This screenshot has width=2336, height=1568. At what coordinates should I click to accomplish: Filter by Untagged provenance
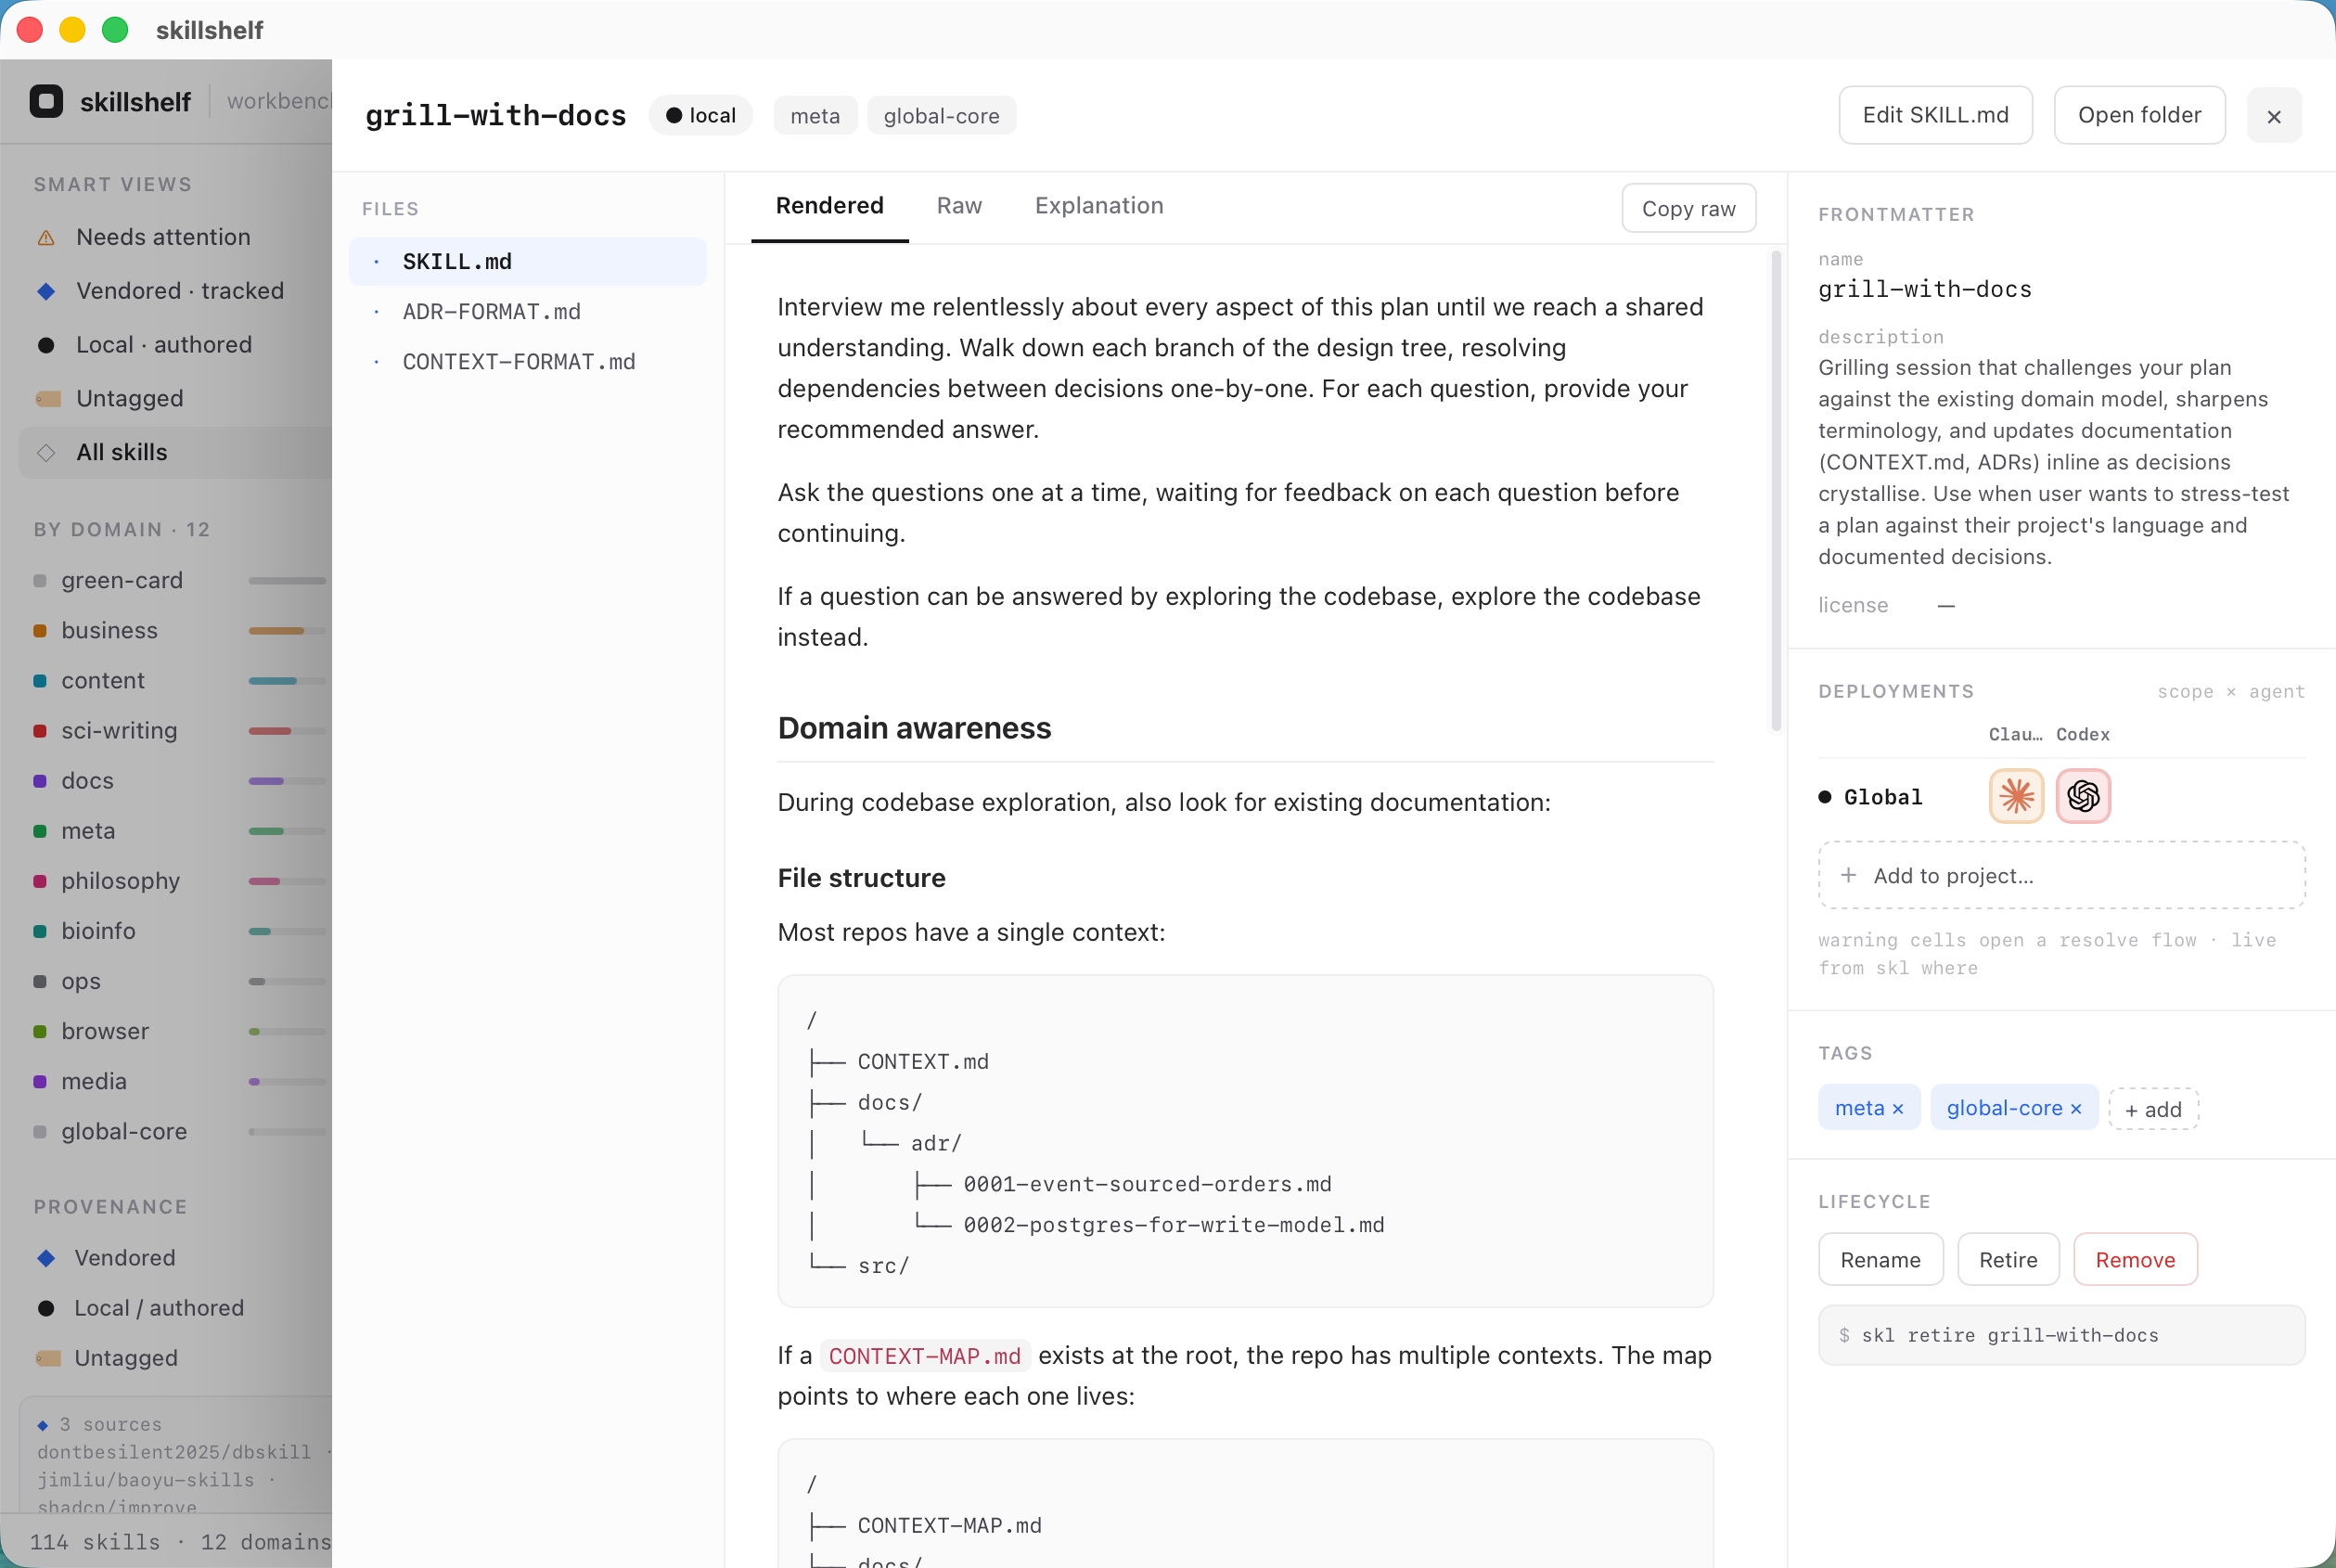pyautogui.click(x=176, y=1358)
